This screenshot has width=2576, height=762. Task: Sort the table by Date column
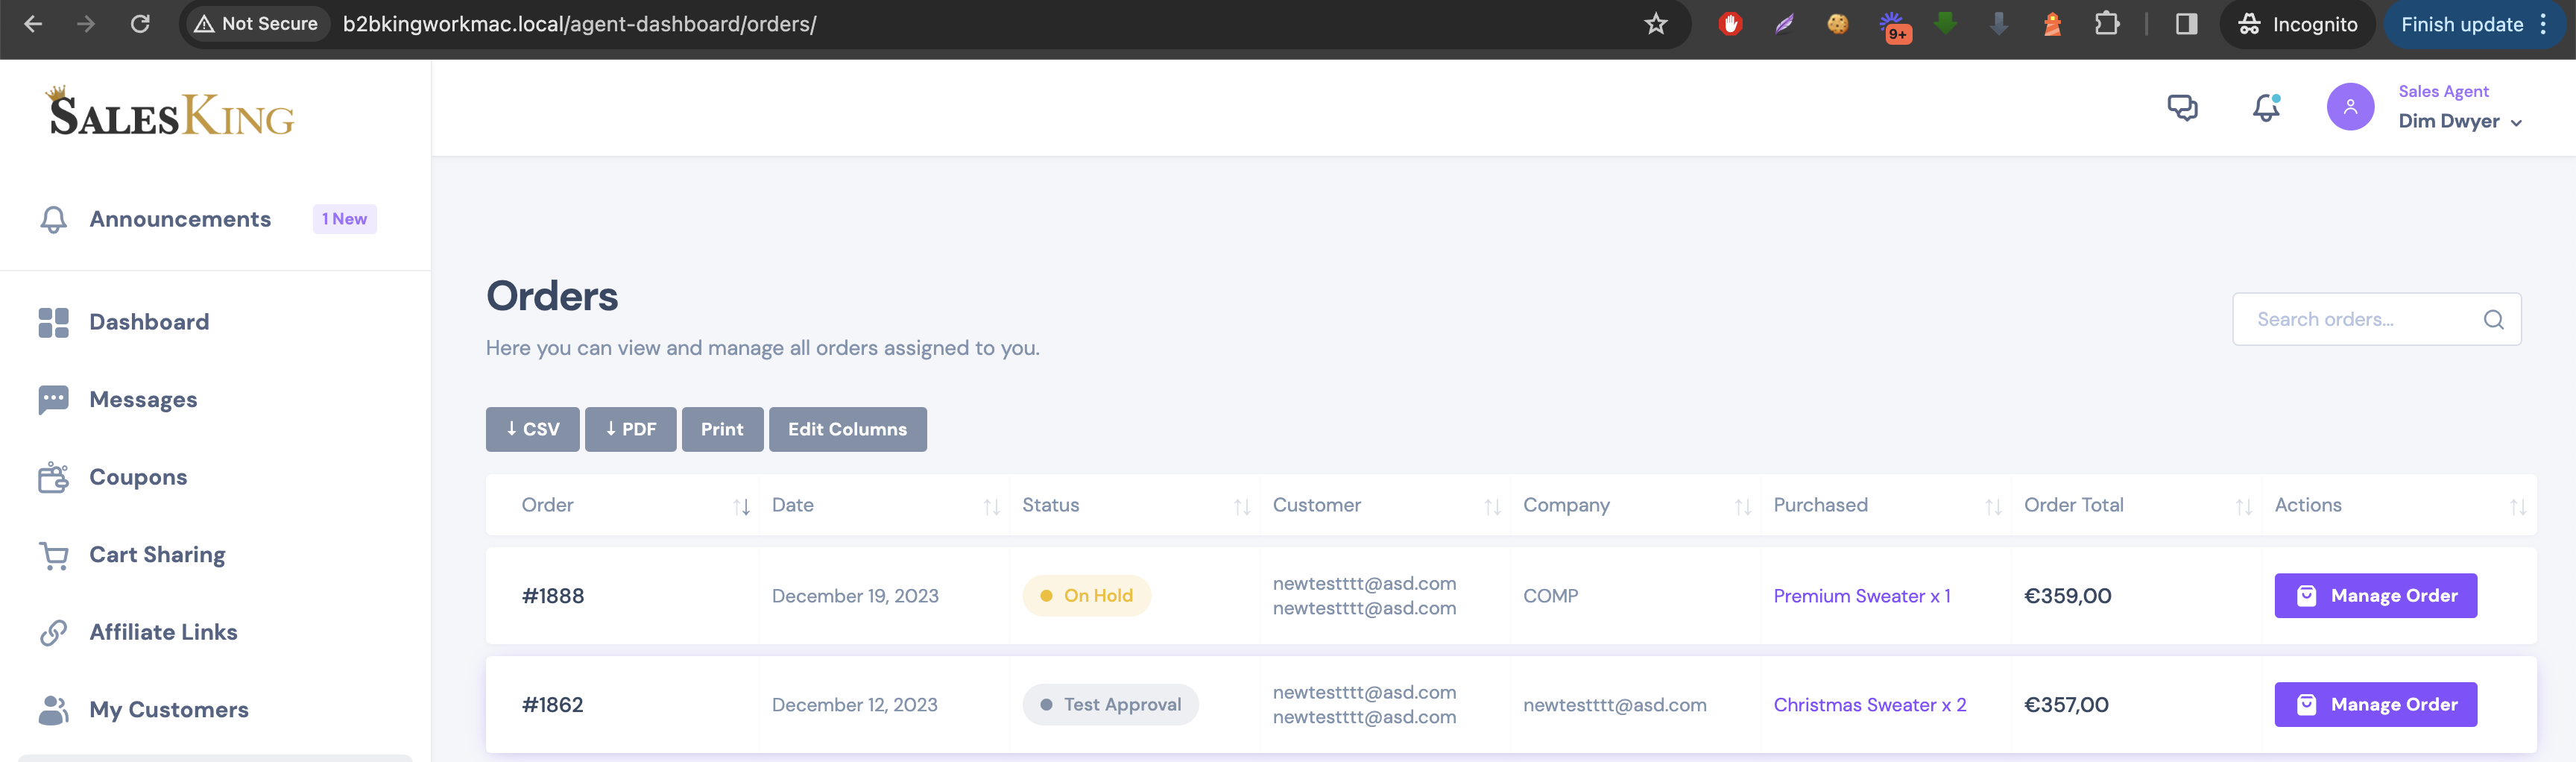click(991, 506)
